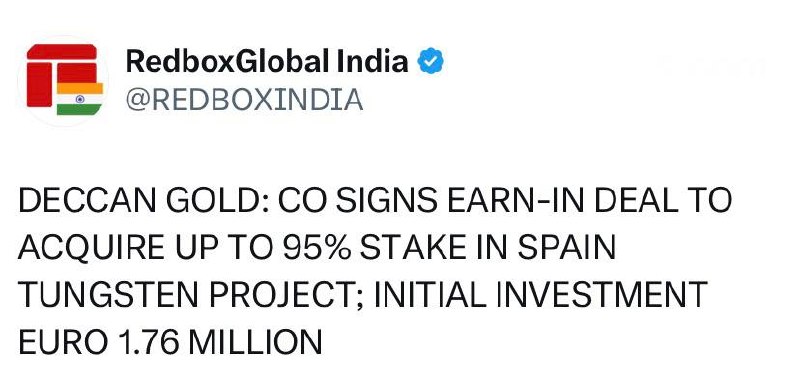This screenshot has width=800, height=381.
Task: Click the word TUNGSTEN in the tweet
Action: point(108,295)
